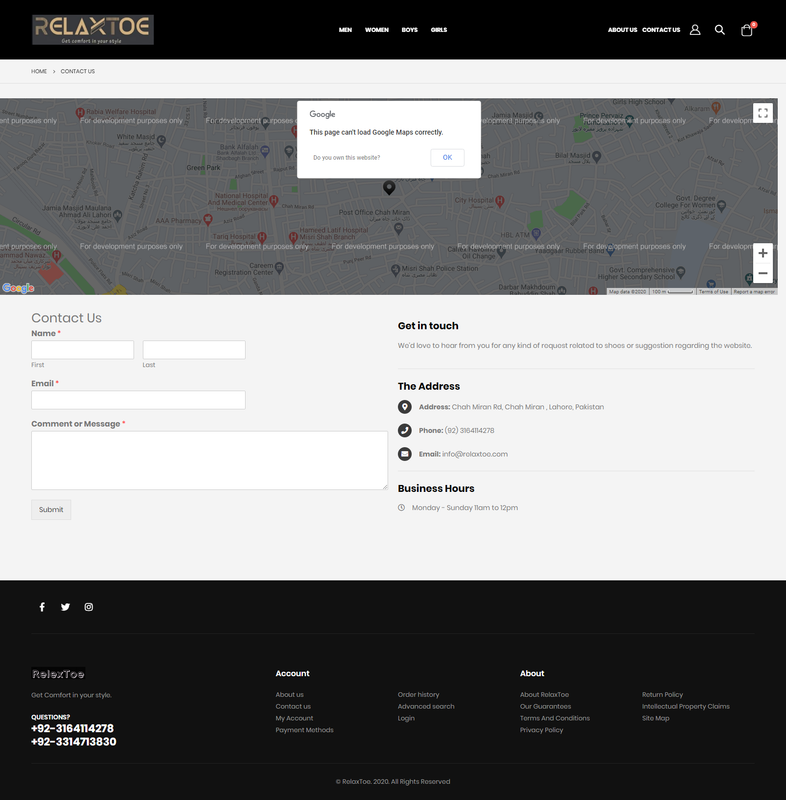Click 'Do you own this website?' link

pos(347,158)
